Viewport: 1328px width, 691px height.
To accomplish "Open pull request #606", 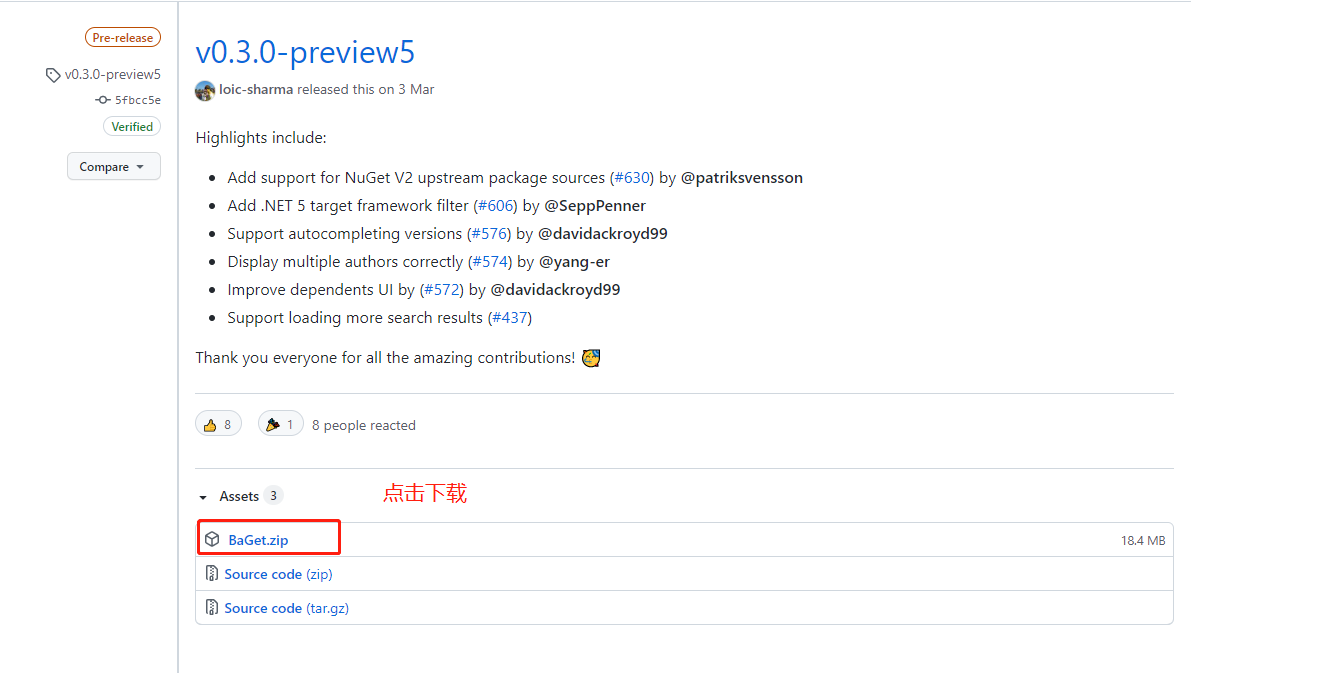I will click(496, 206).
